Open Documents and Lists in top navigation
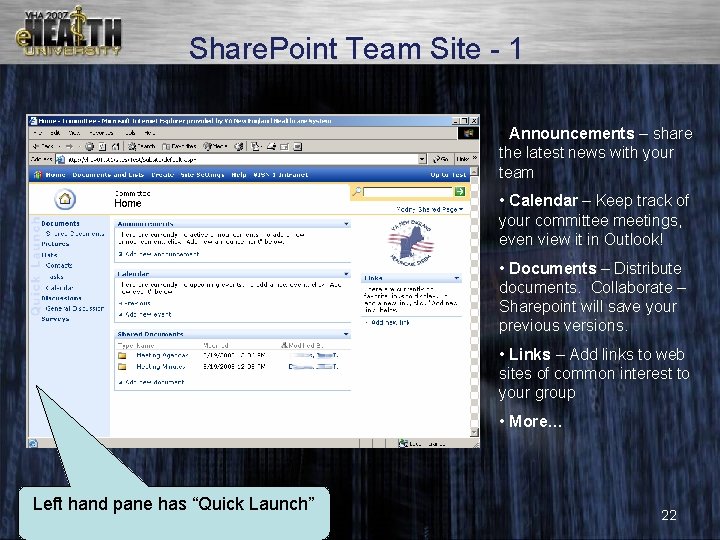 click(108, 174)
